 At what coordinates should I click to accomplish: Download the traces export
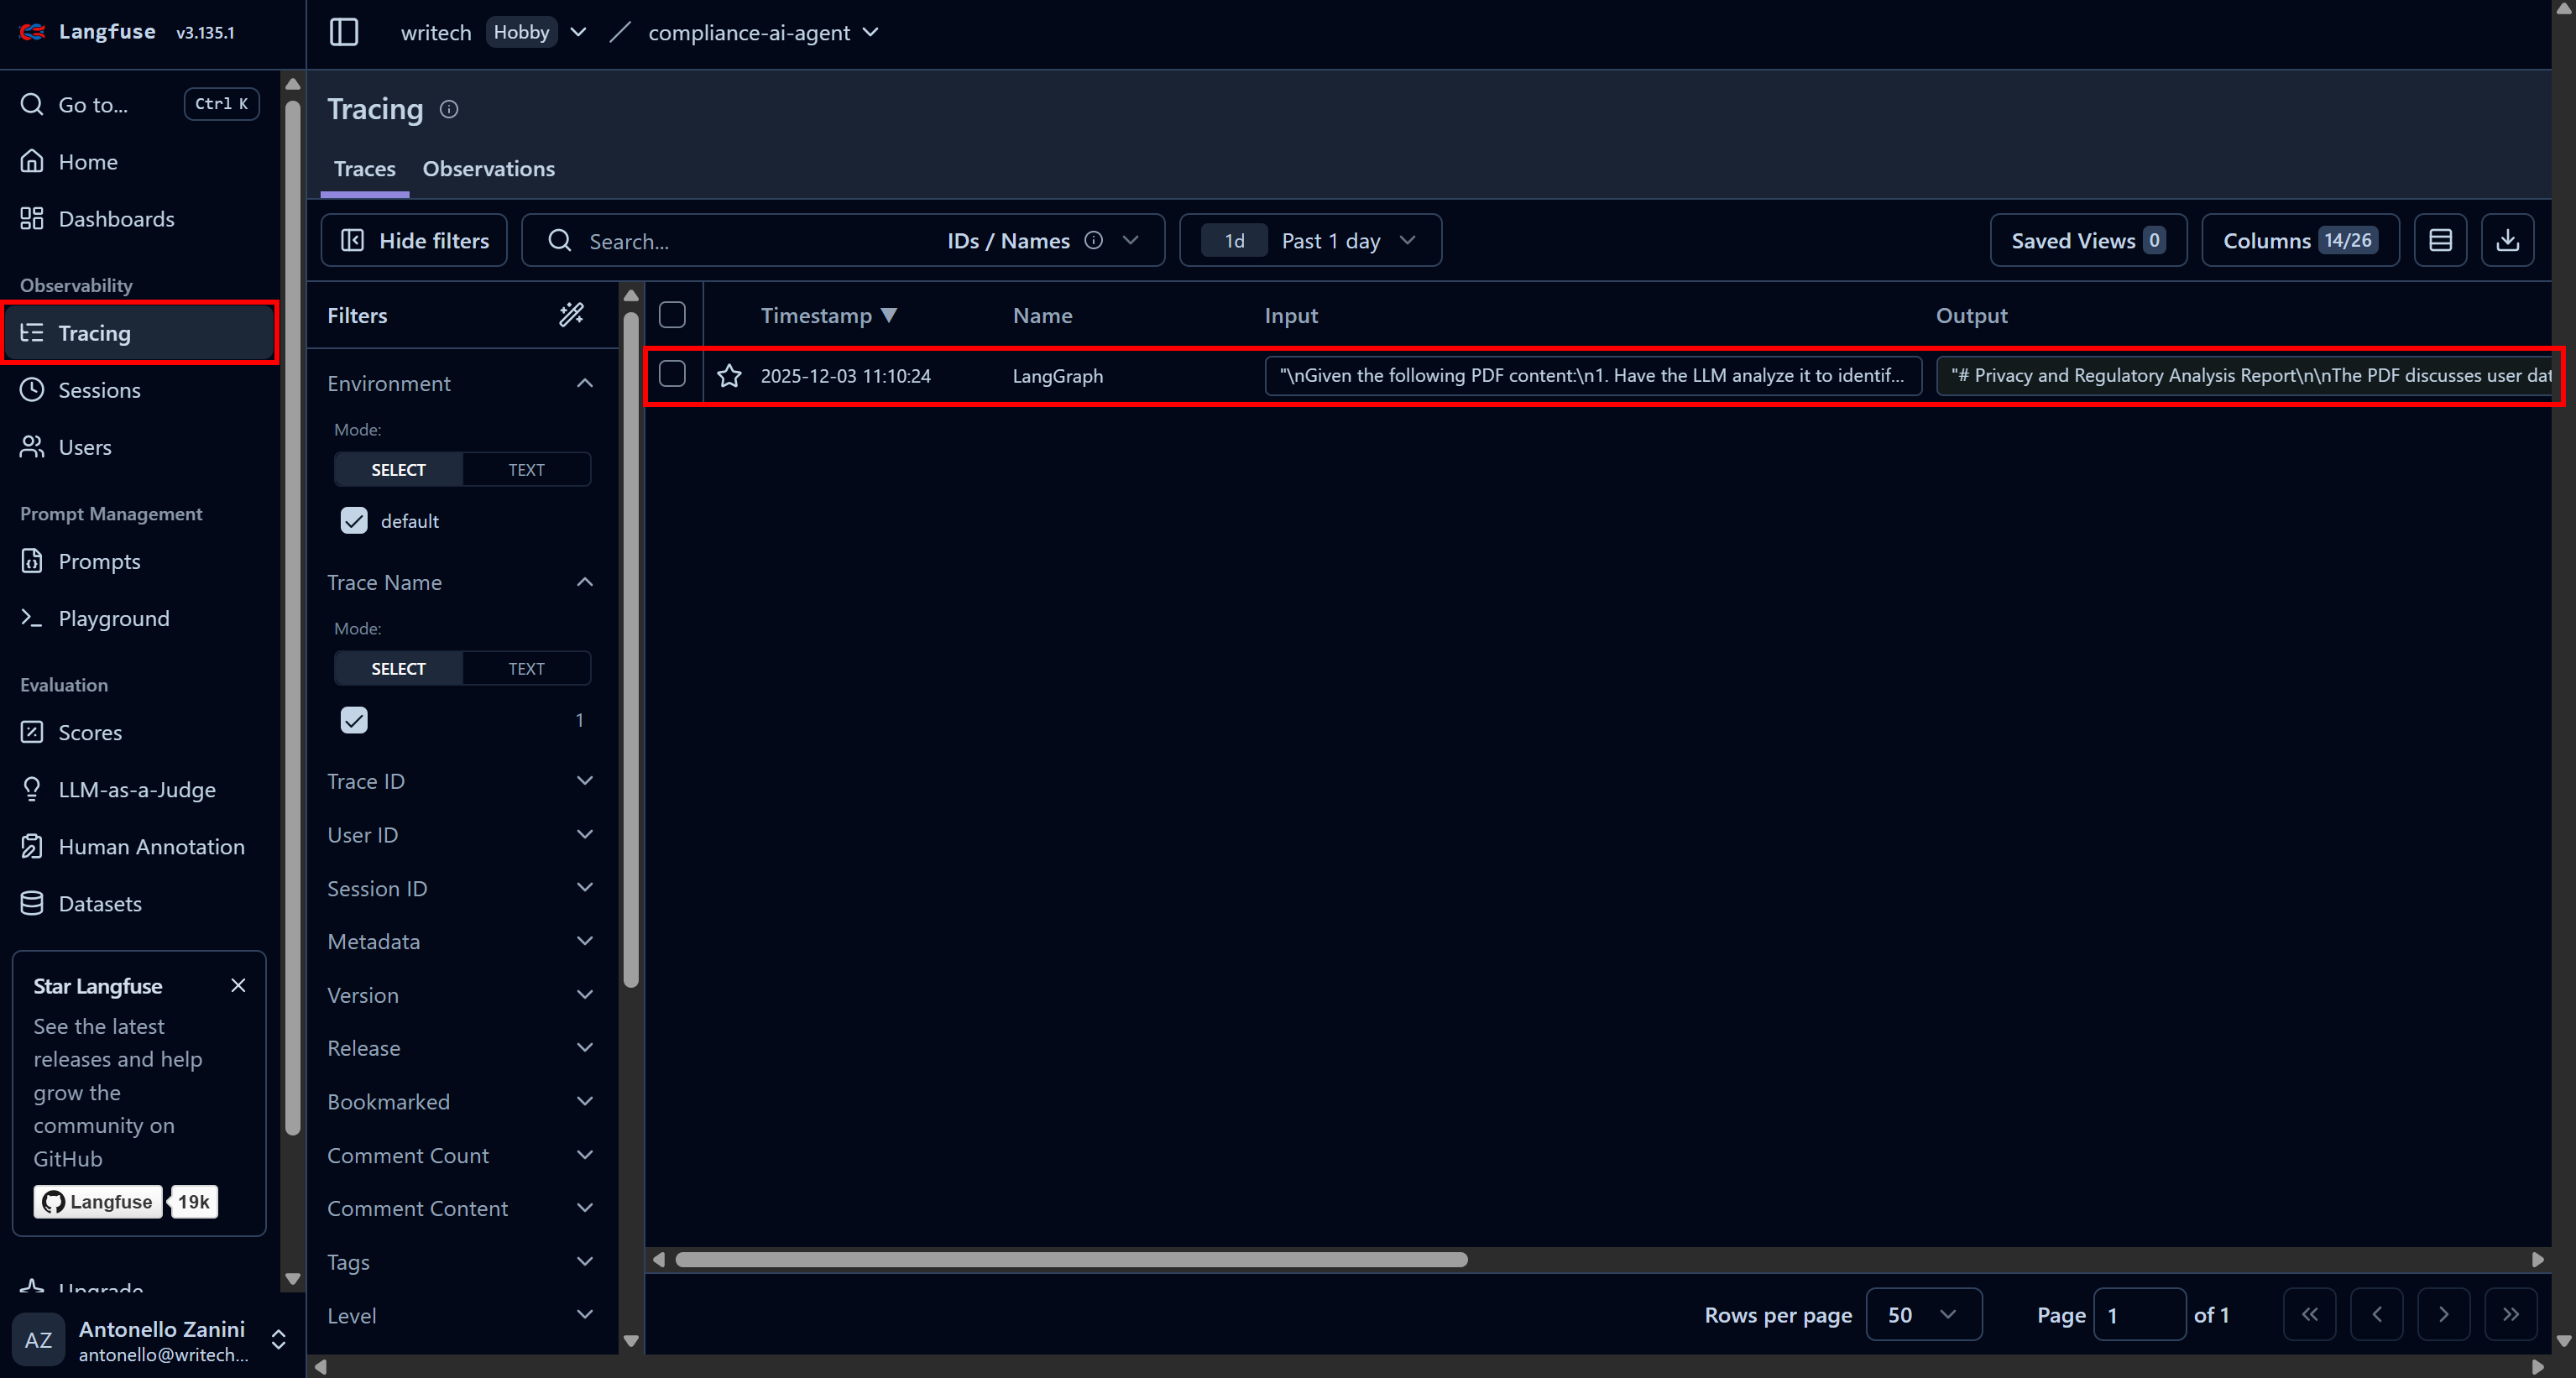2507,240
